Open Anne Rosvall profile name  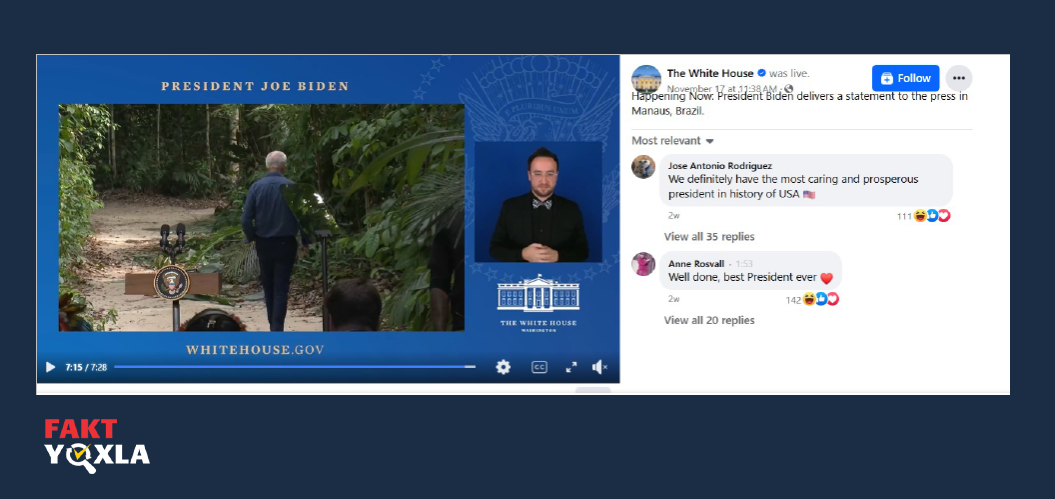click(696, 264)
